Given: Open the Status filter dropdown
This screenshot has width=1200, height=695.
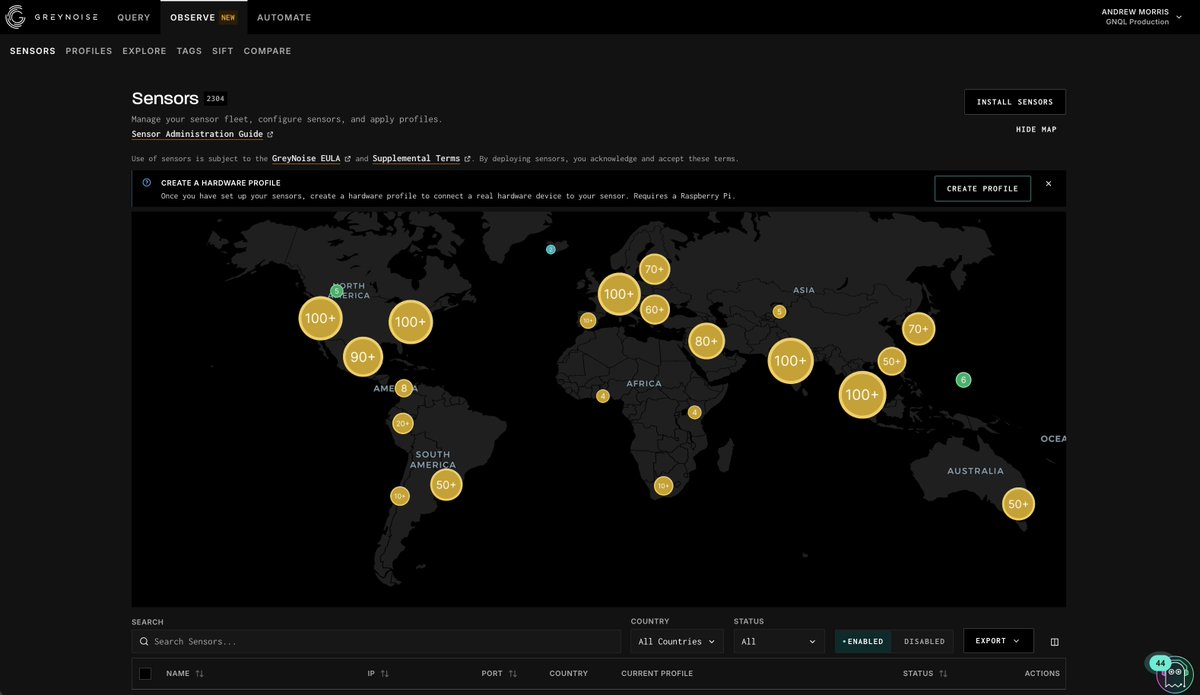Looking at the screenshot, I should (x=779, y=641).
